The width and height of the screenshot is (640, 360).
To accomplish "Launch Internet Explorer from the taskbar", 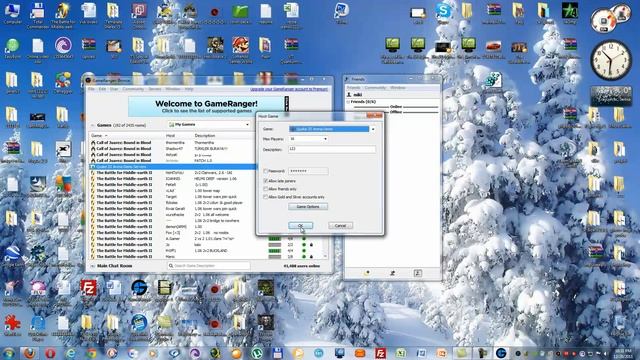I will click(71, 353).
